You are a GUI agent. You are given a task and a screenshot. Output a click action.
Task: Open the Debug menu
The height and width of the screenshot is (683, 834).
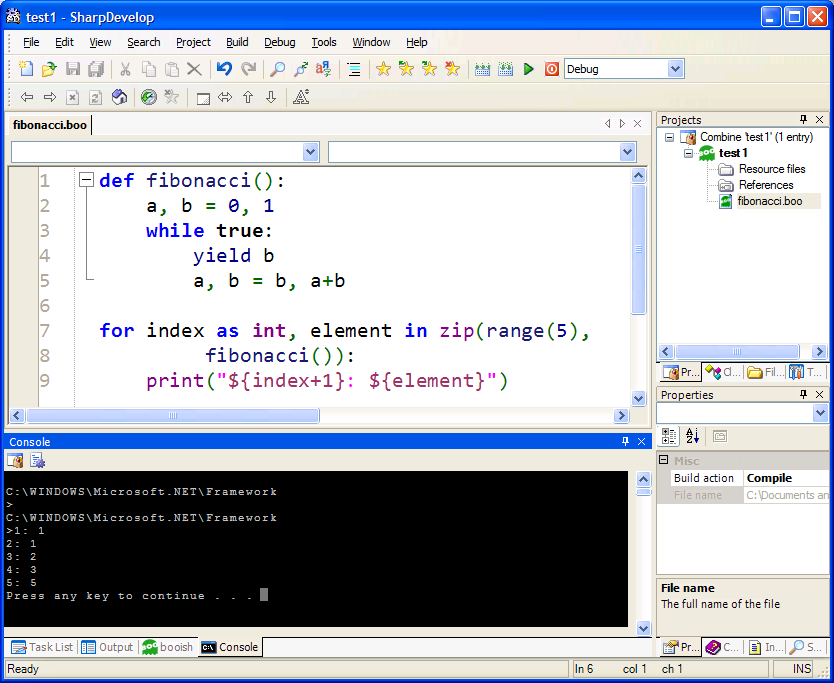tap(280, 42)
